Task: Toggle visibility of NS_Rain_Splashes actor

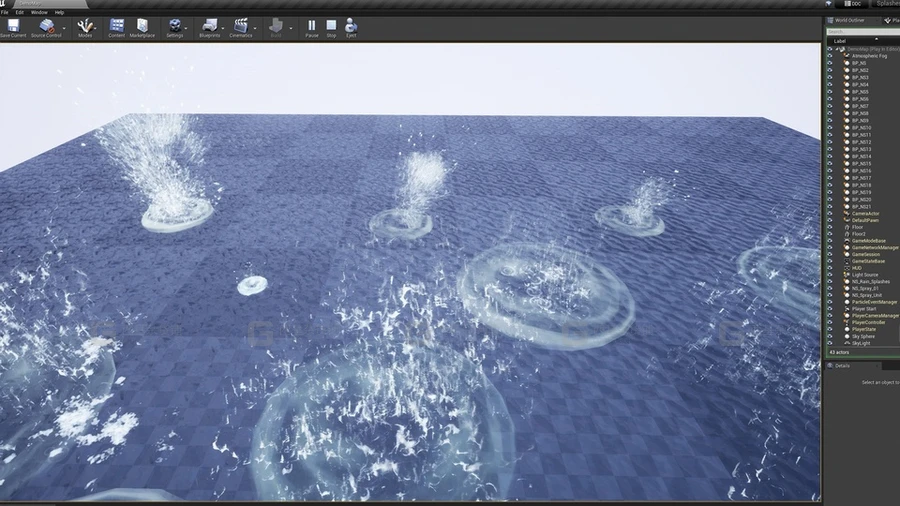Action: tap(830, 282)
